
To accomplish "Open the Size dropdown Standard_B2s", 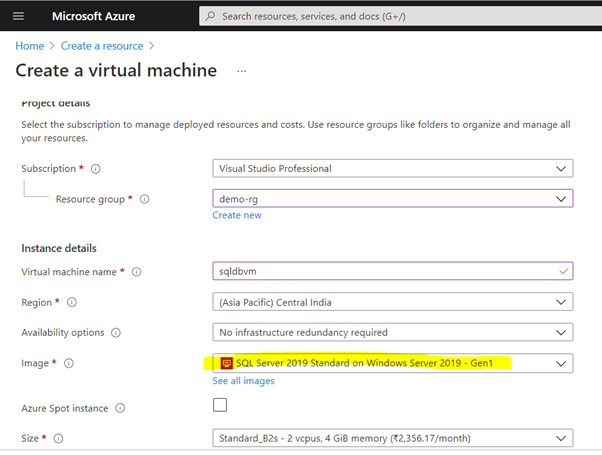I will pyautogui.click(x=393, y=438).
